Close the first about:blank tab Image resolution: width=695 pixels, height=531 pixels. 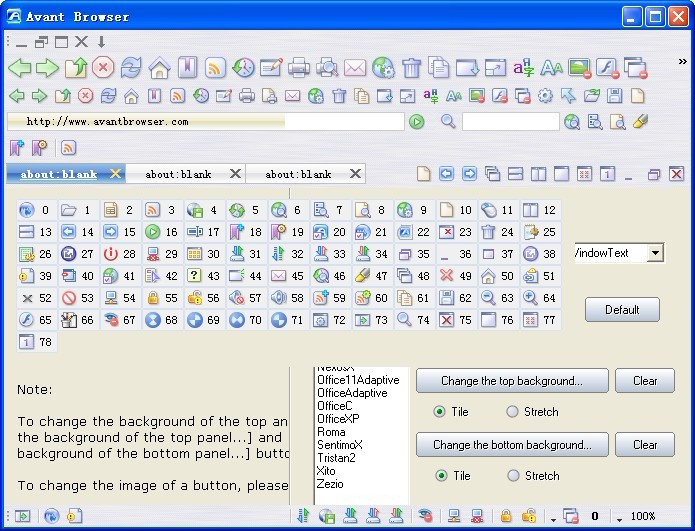click(x=115, y=174)
